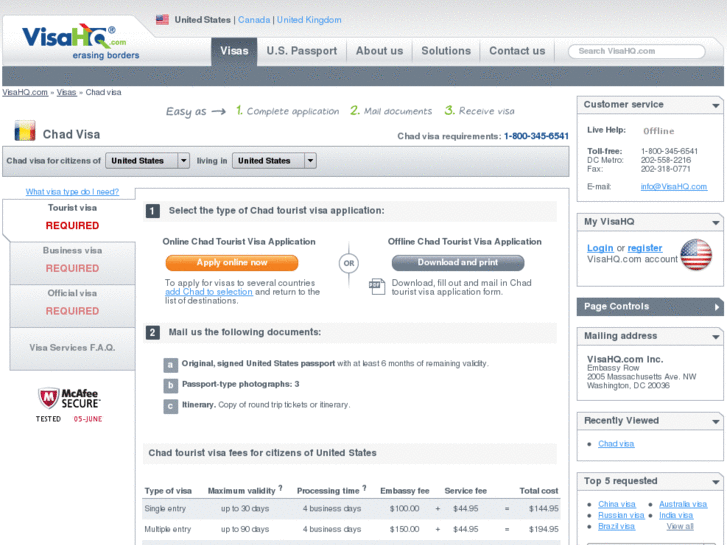The image size is (727, 545).
Task: Click the Search VisaHQ.com field
Action: tap(637, 51)
